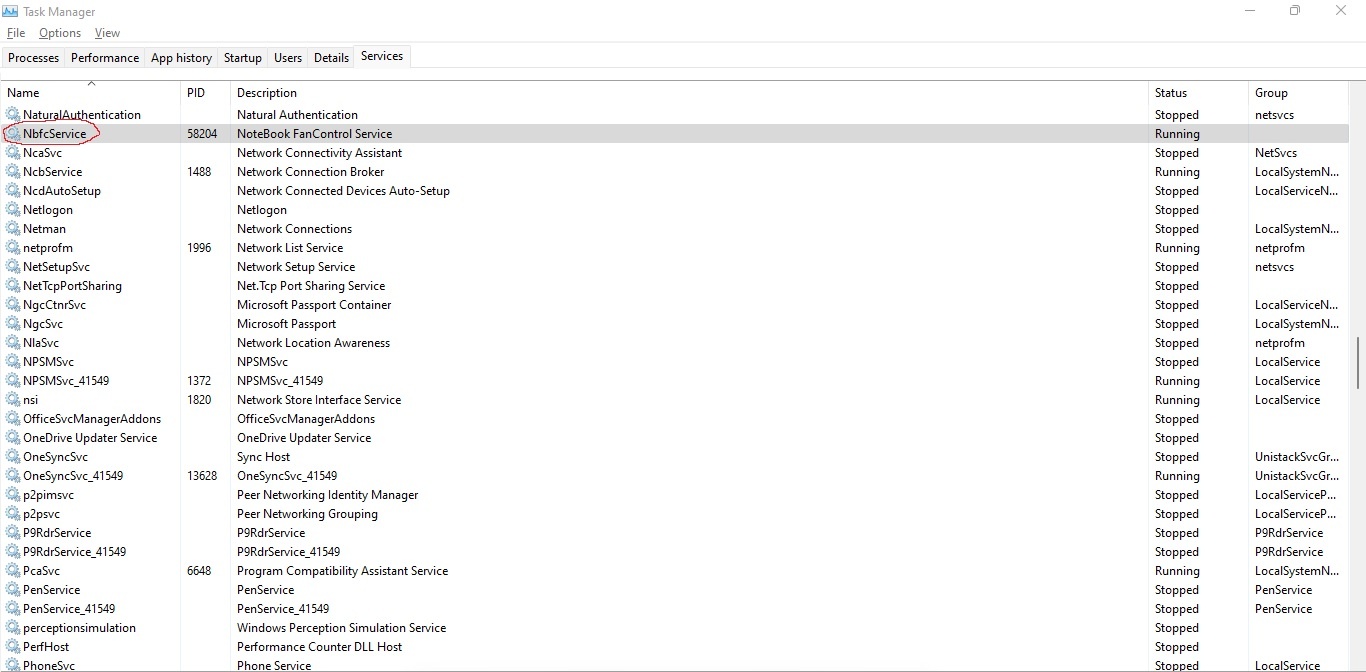Click the gear icon beside NgcSvc

(13, 323)
